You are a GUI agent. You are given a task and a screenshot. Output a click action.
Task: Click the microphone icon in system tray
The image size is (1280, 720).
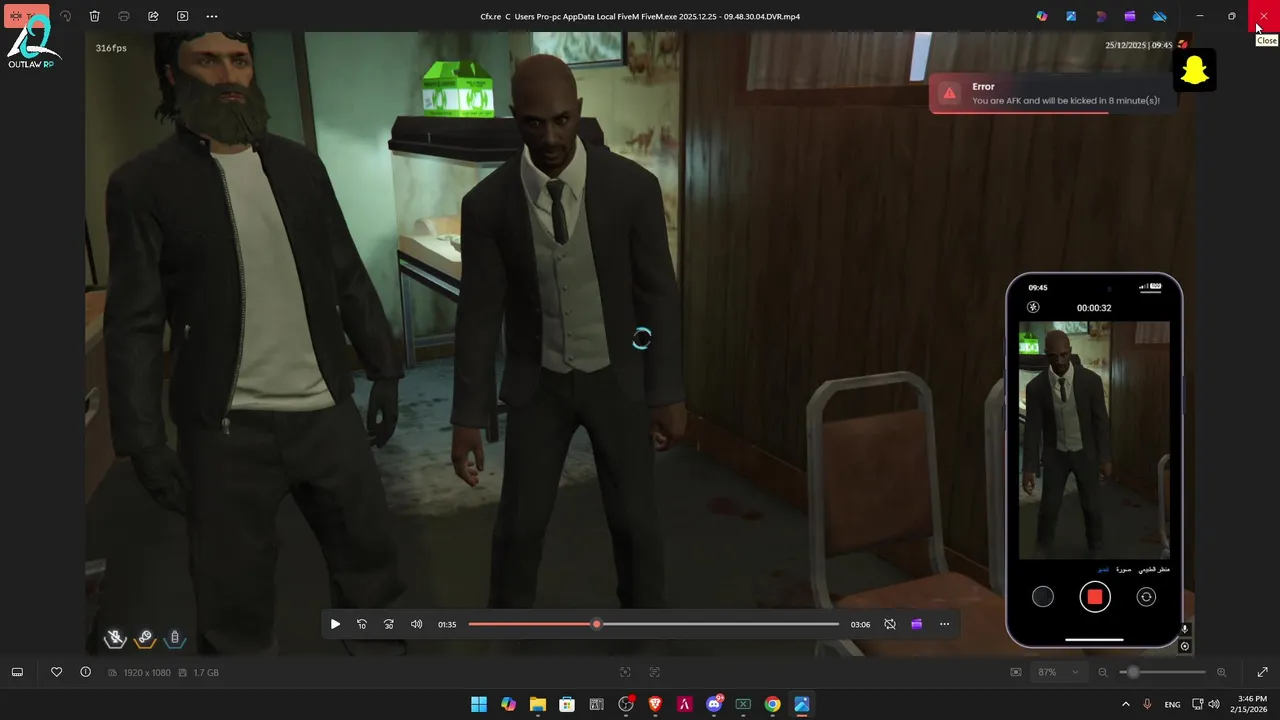tap(1147, 704)
